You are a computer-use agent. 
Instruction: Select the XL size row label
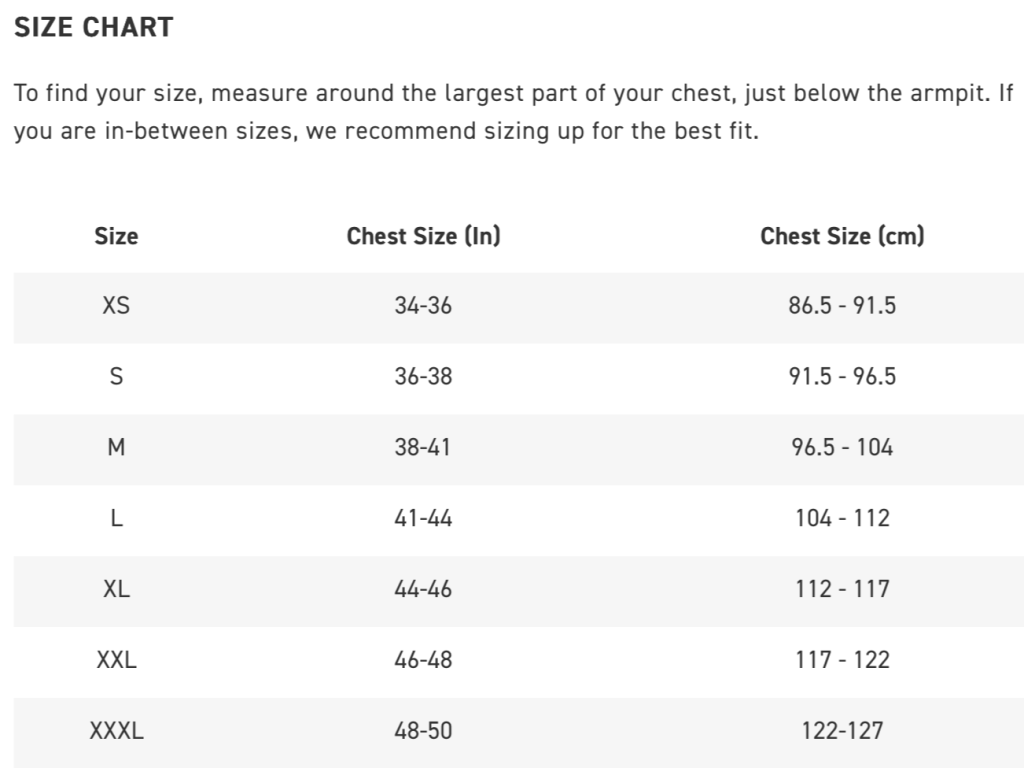(116, 590)
